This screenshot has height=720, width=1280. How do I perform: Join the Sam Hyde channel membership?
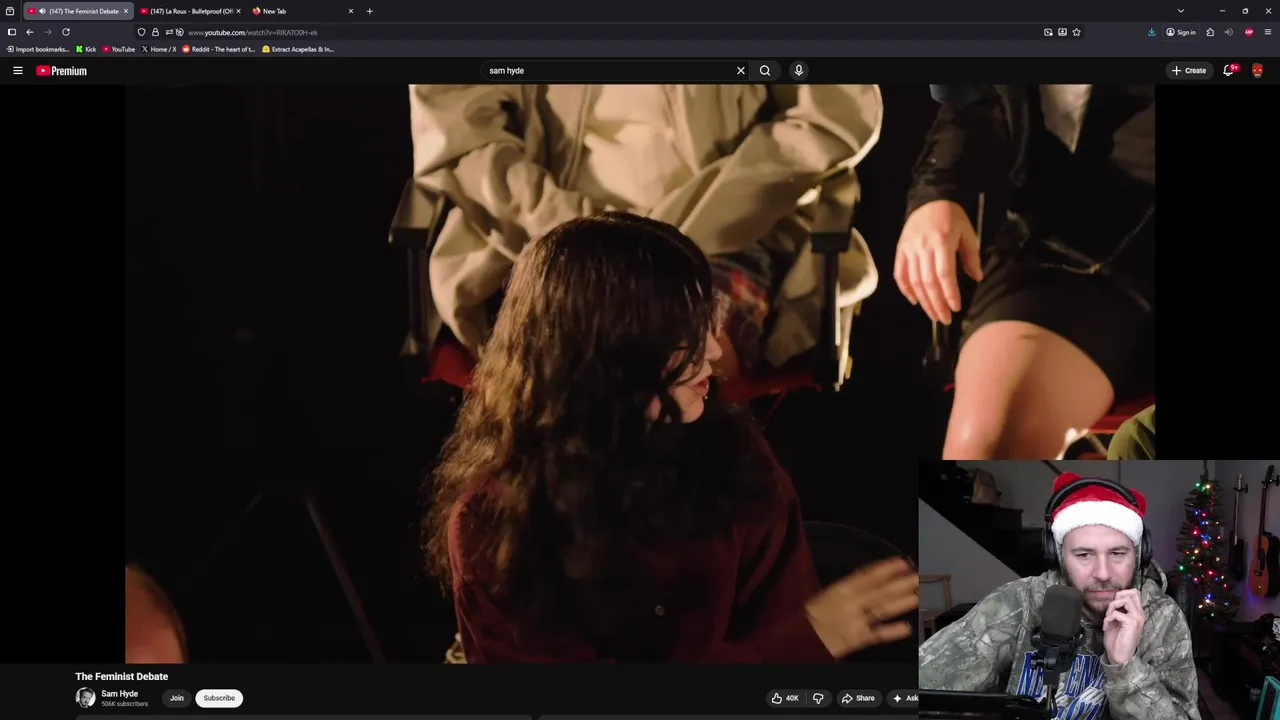[177, 698]
